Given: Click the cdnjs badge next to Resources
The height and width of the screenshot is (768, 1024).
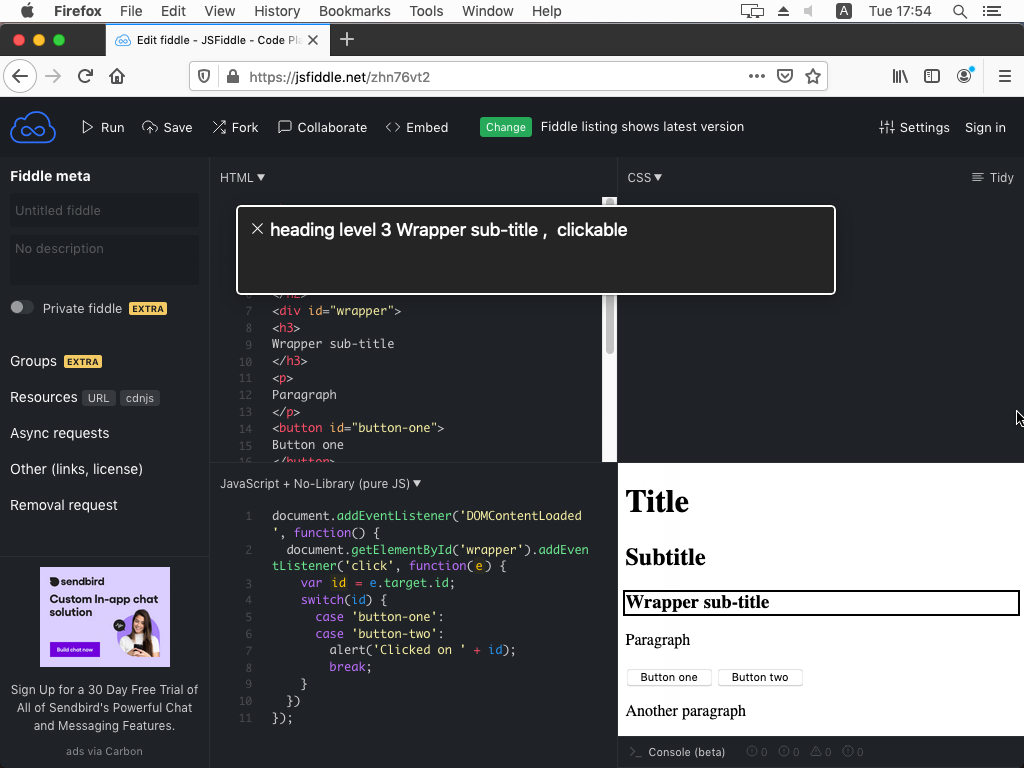Looking at the screenshot, I should pyautogui.click(x=140, y=398).
